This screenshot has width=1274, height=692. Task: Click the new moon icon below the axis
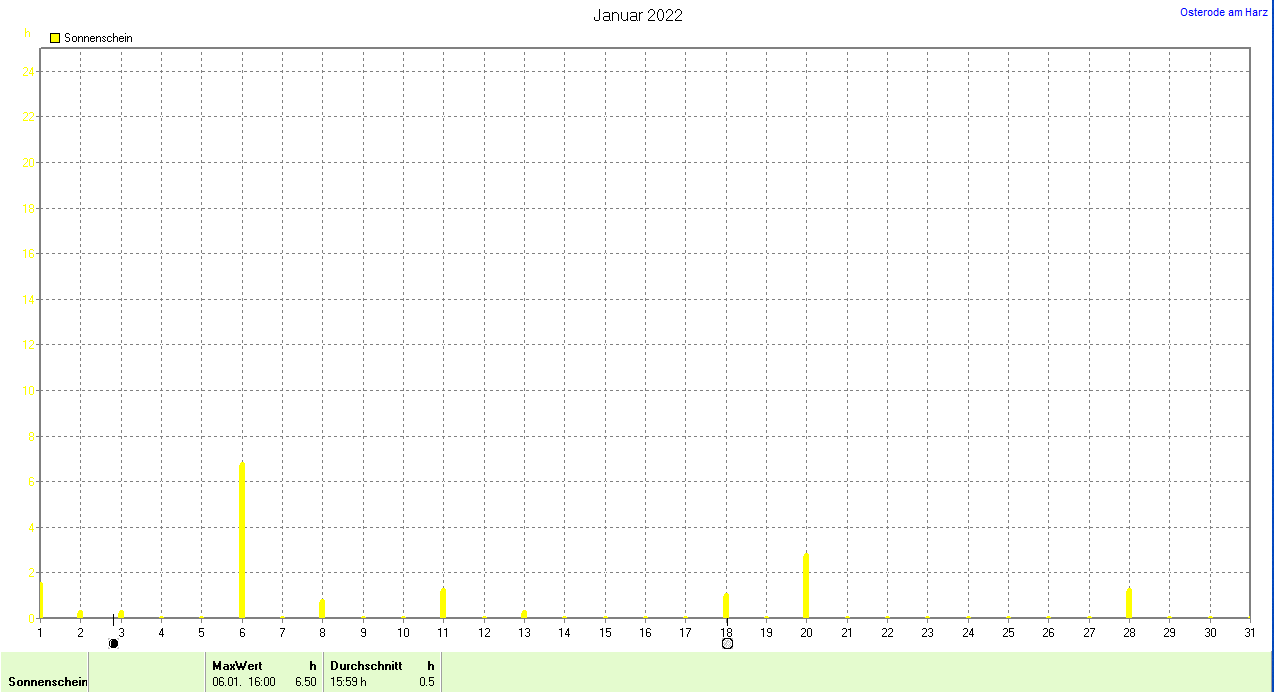(113, 643)
